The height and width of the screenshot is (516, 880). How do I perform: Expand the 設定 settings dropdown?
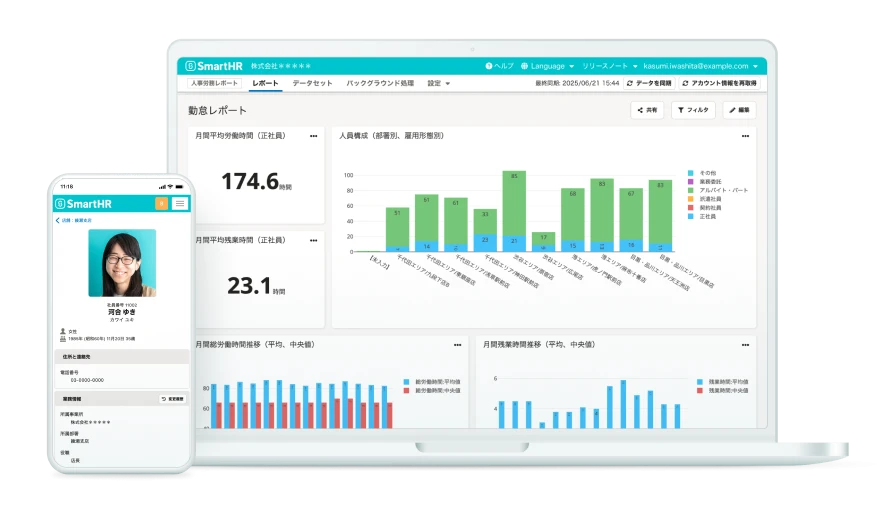[x=438, y=84]
